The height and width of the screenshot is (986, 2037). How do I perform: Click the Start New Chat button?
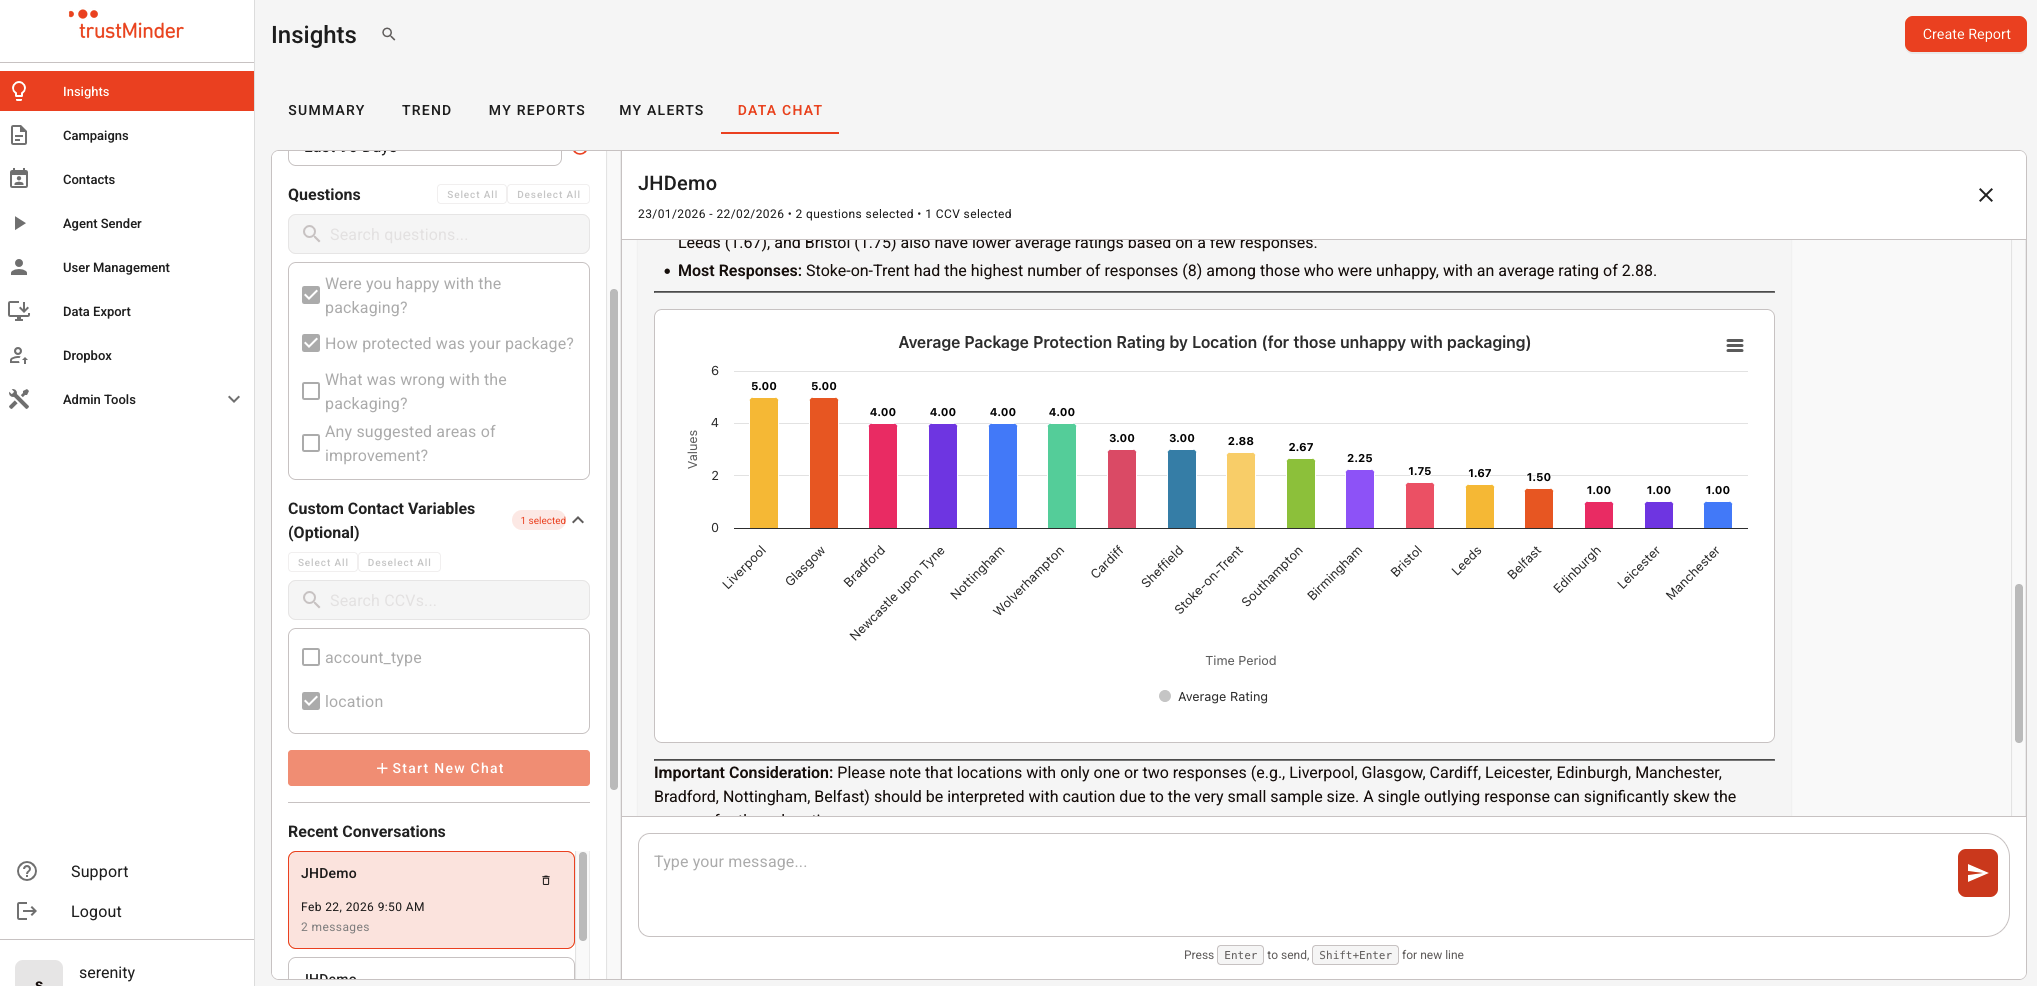point(439,768)
